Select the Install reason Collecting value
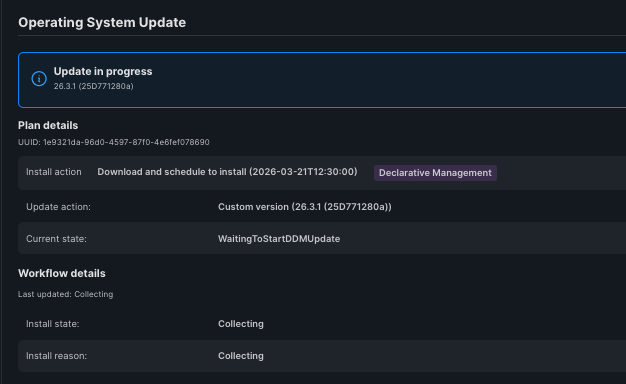 click(x=241, y=356)
